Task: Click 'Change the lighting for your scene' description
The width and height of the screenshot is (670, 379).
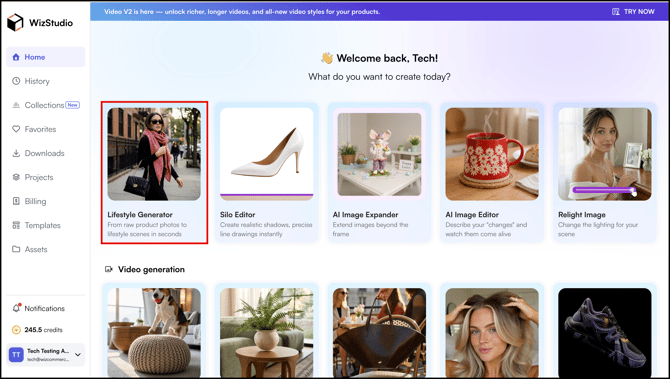Action: tap(598, 229)
